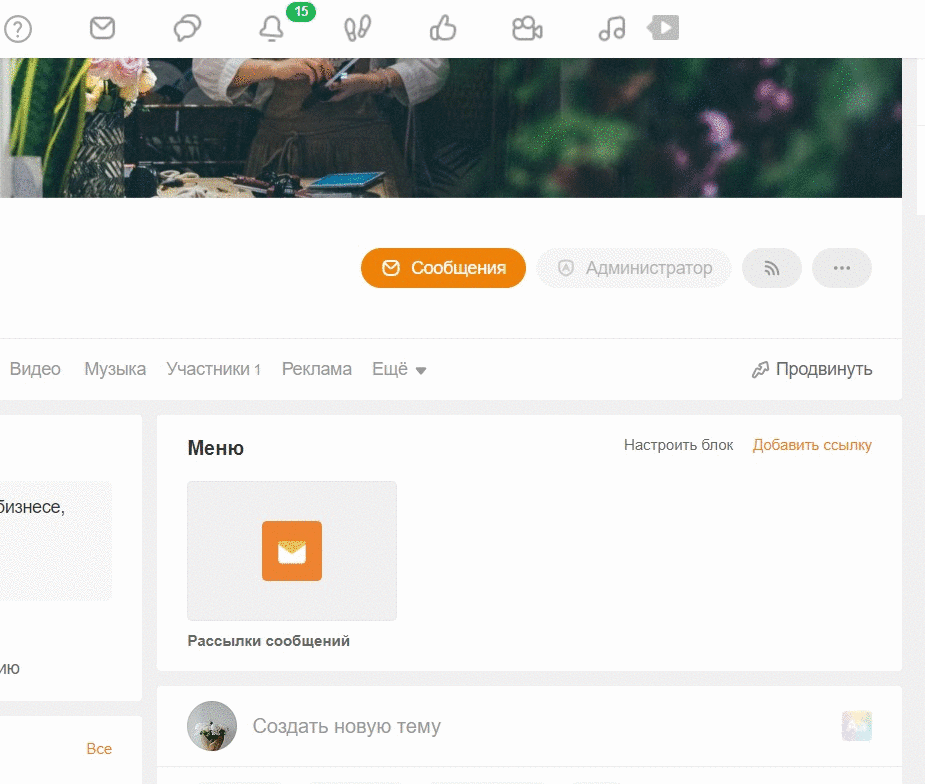The width and height of the screenshot is (925, 784).
Task: Click the orange Сообщения button
Action: 443,268
